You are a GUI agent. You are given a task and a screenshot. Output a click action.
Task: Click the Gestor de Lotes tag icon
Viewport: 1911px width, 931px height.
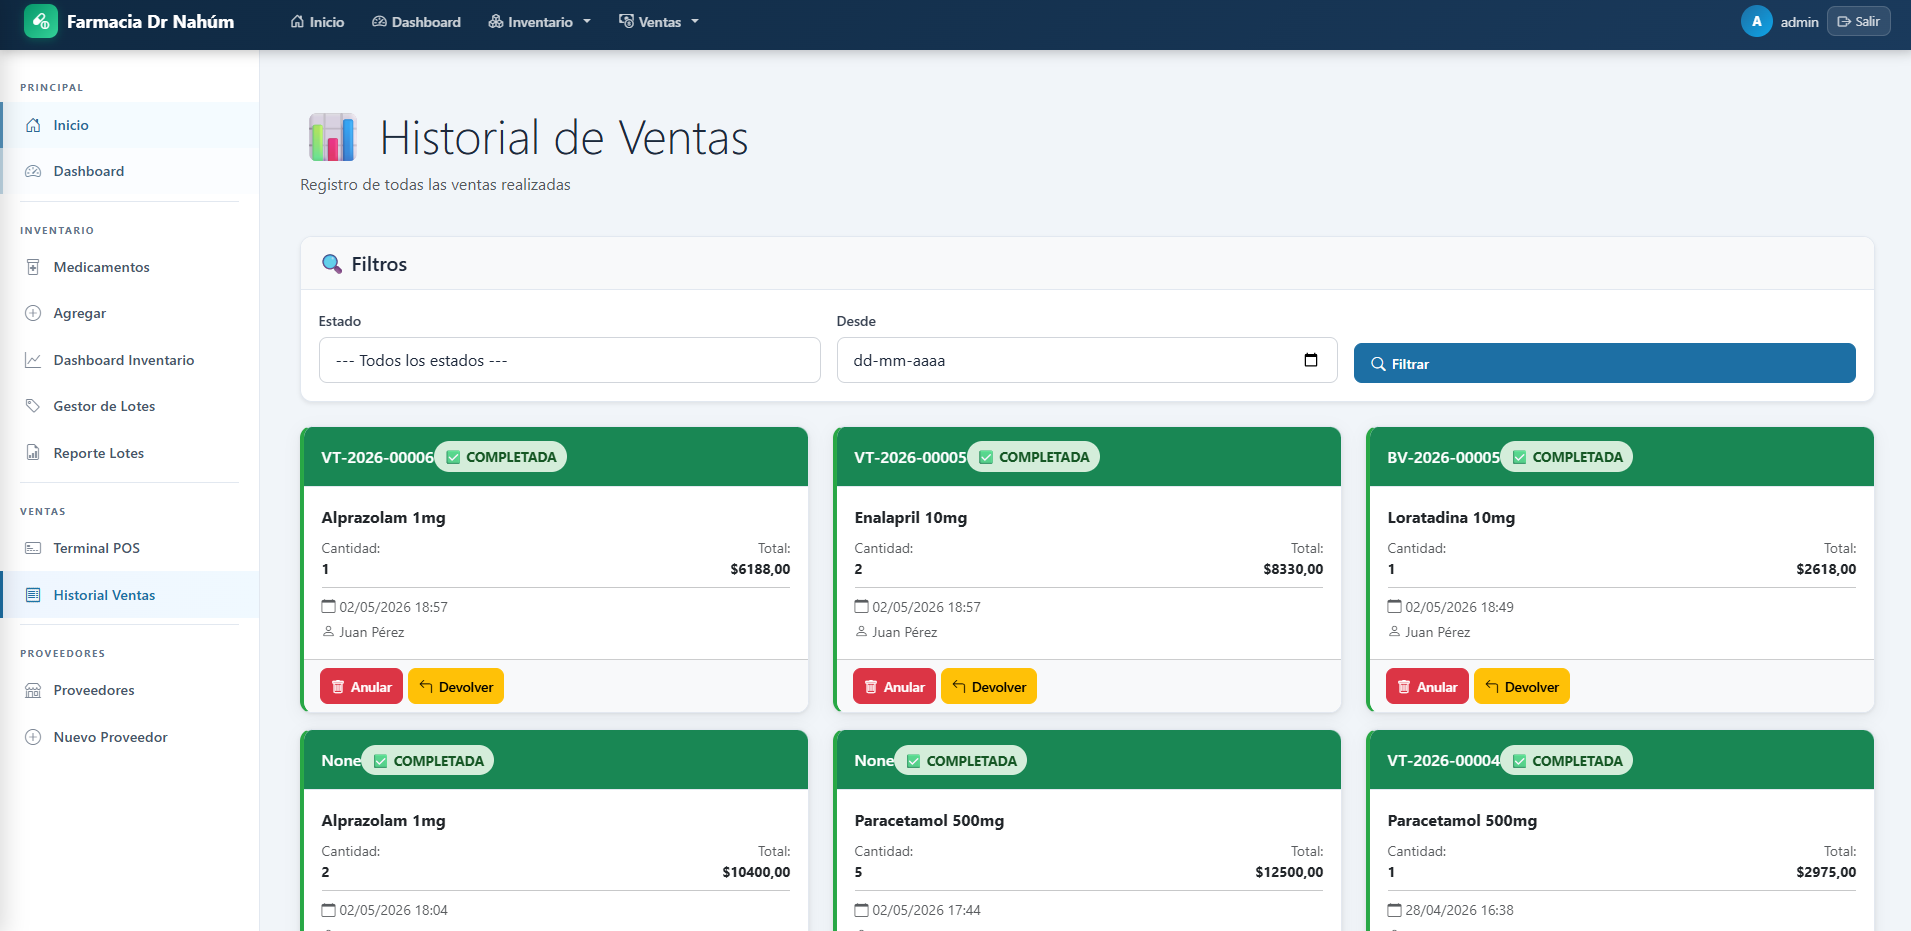33,406
